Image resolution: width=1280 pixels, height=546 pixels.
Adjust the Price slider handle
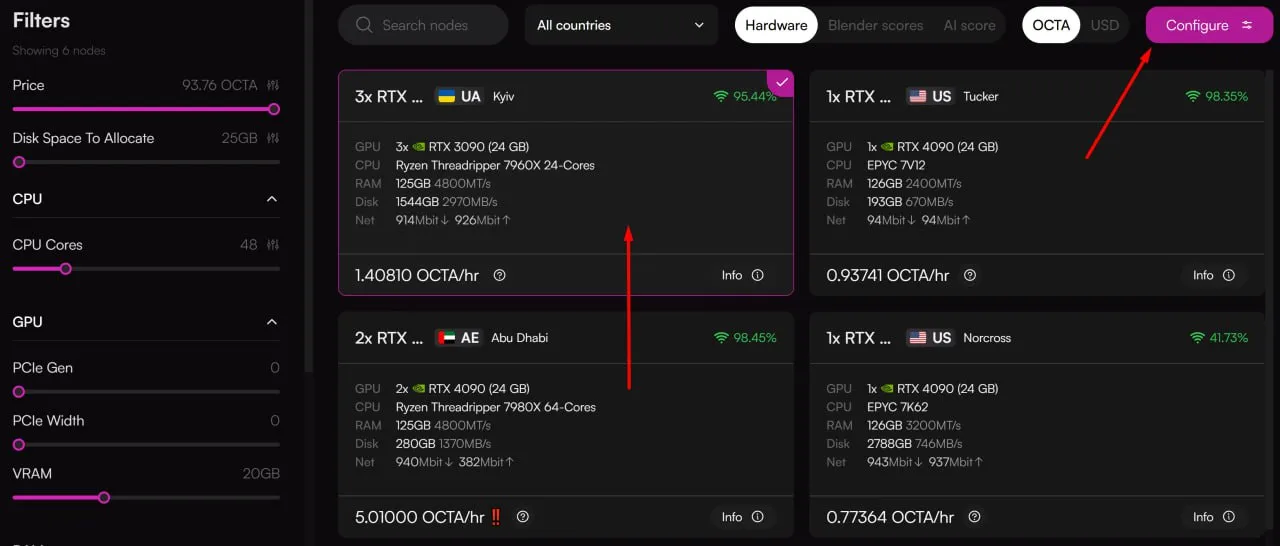click(x=274, y=109)
